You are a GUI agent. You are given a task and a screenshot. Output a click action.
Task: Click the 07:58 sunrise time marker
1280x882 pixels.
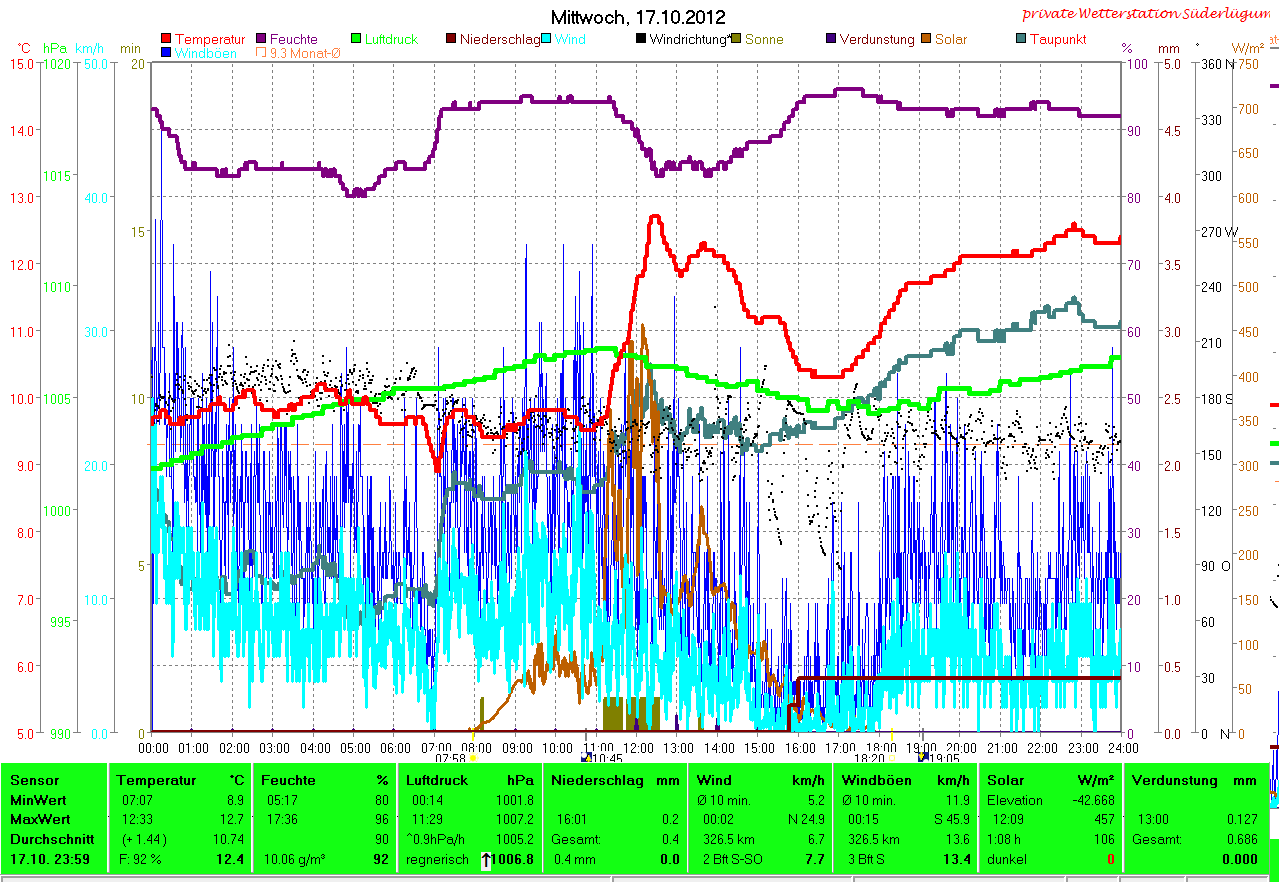[x=451, y=759]
